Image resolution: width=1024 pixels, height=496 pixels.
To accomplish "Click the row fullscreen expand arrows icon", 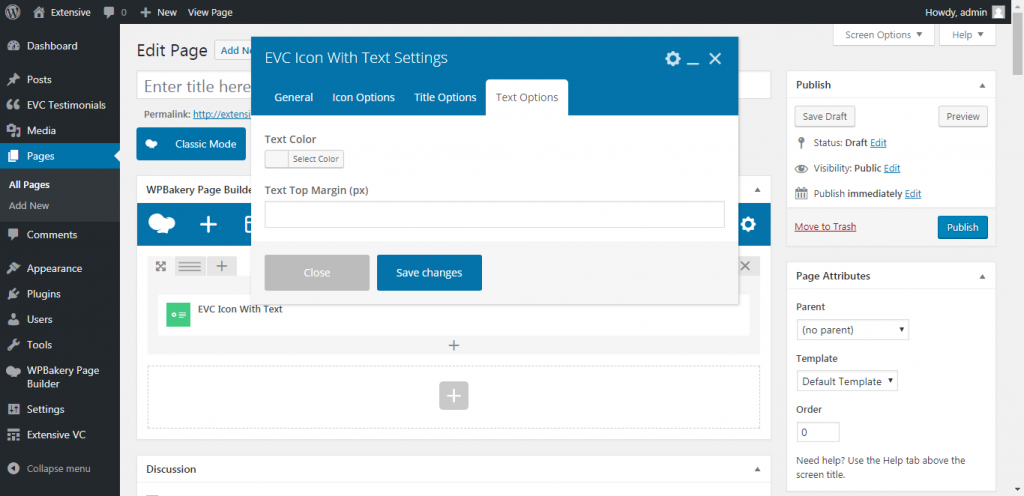I will pyautogui.click(x=160, y=266).
